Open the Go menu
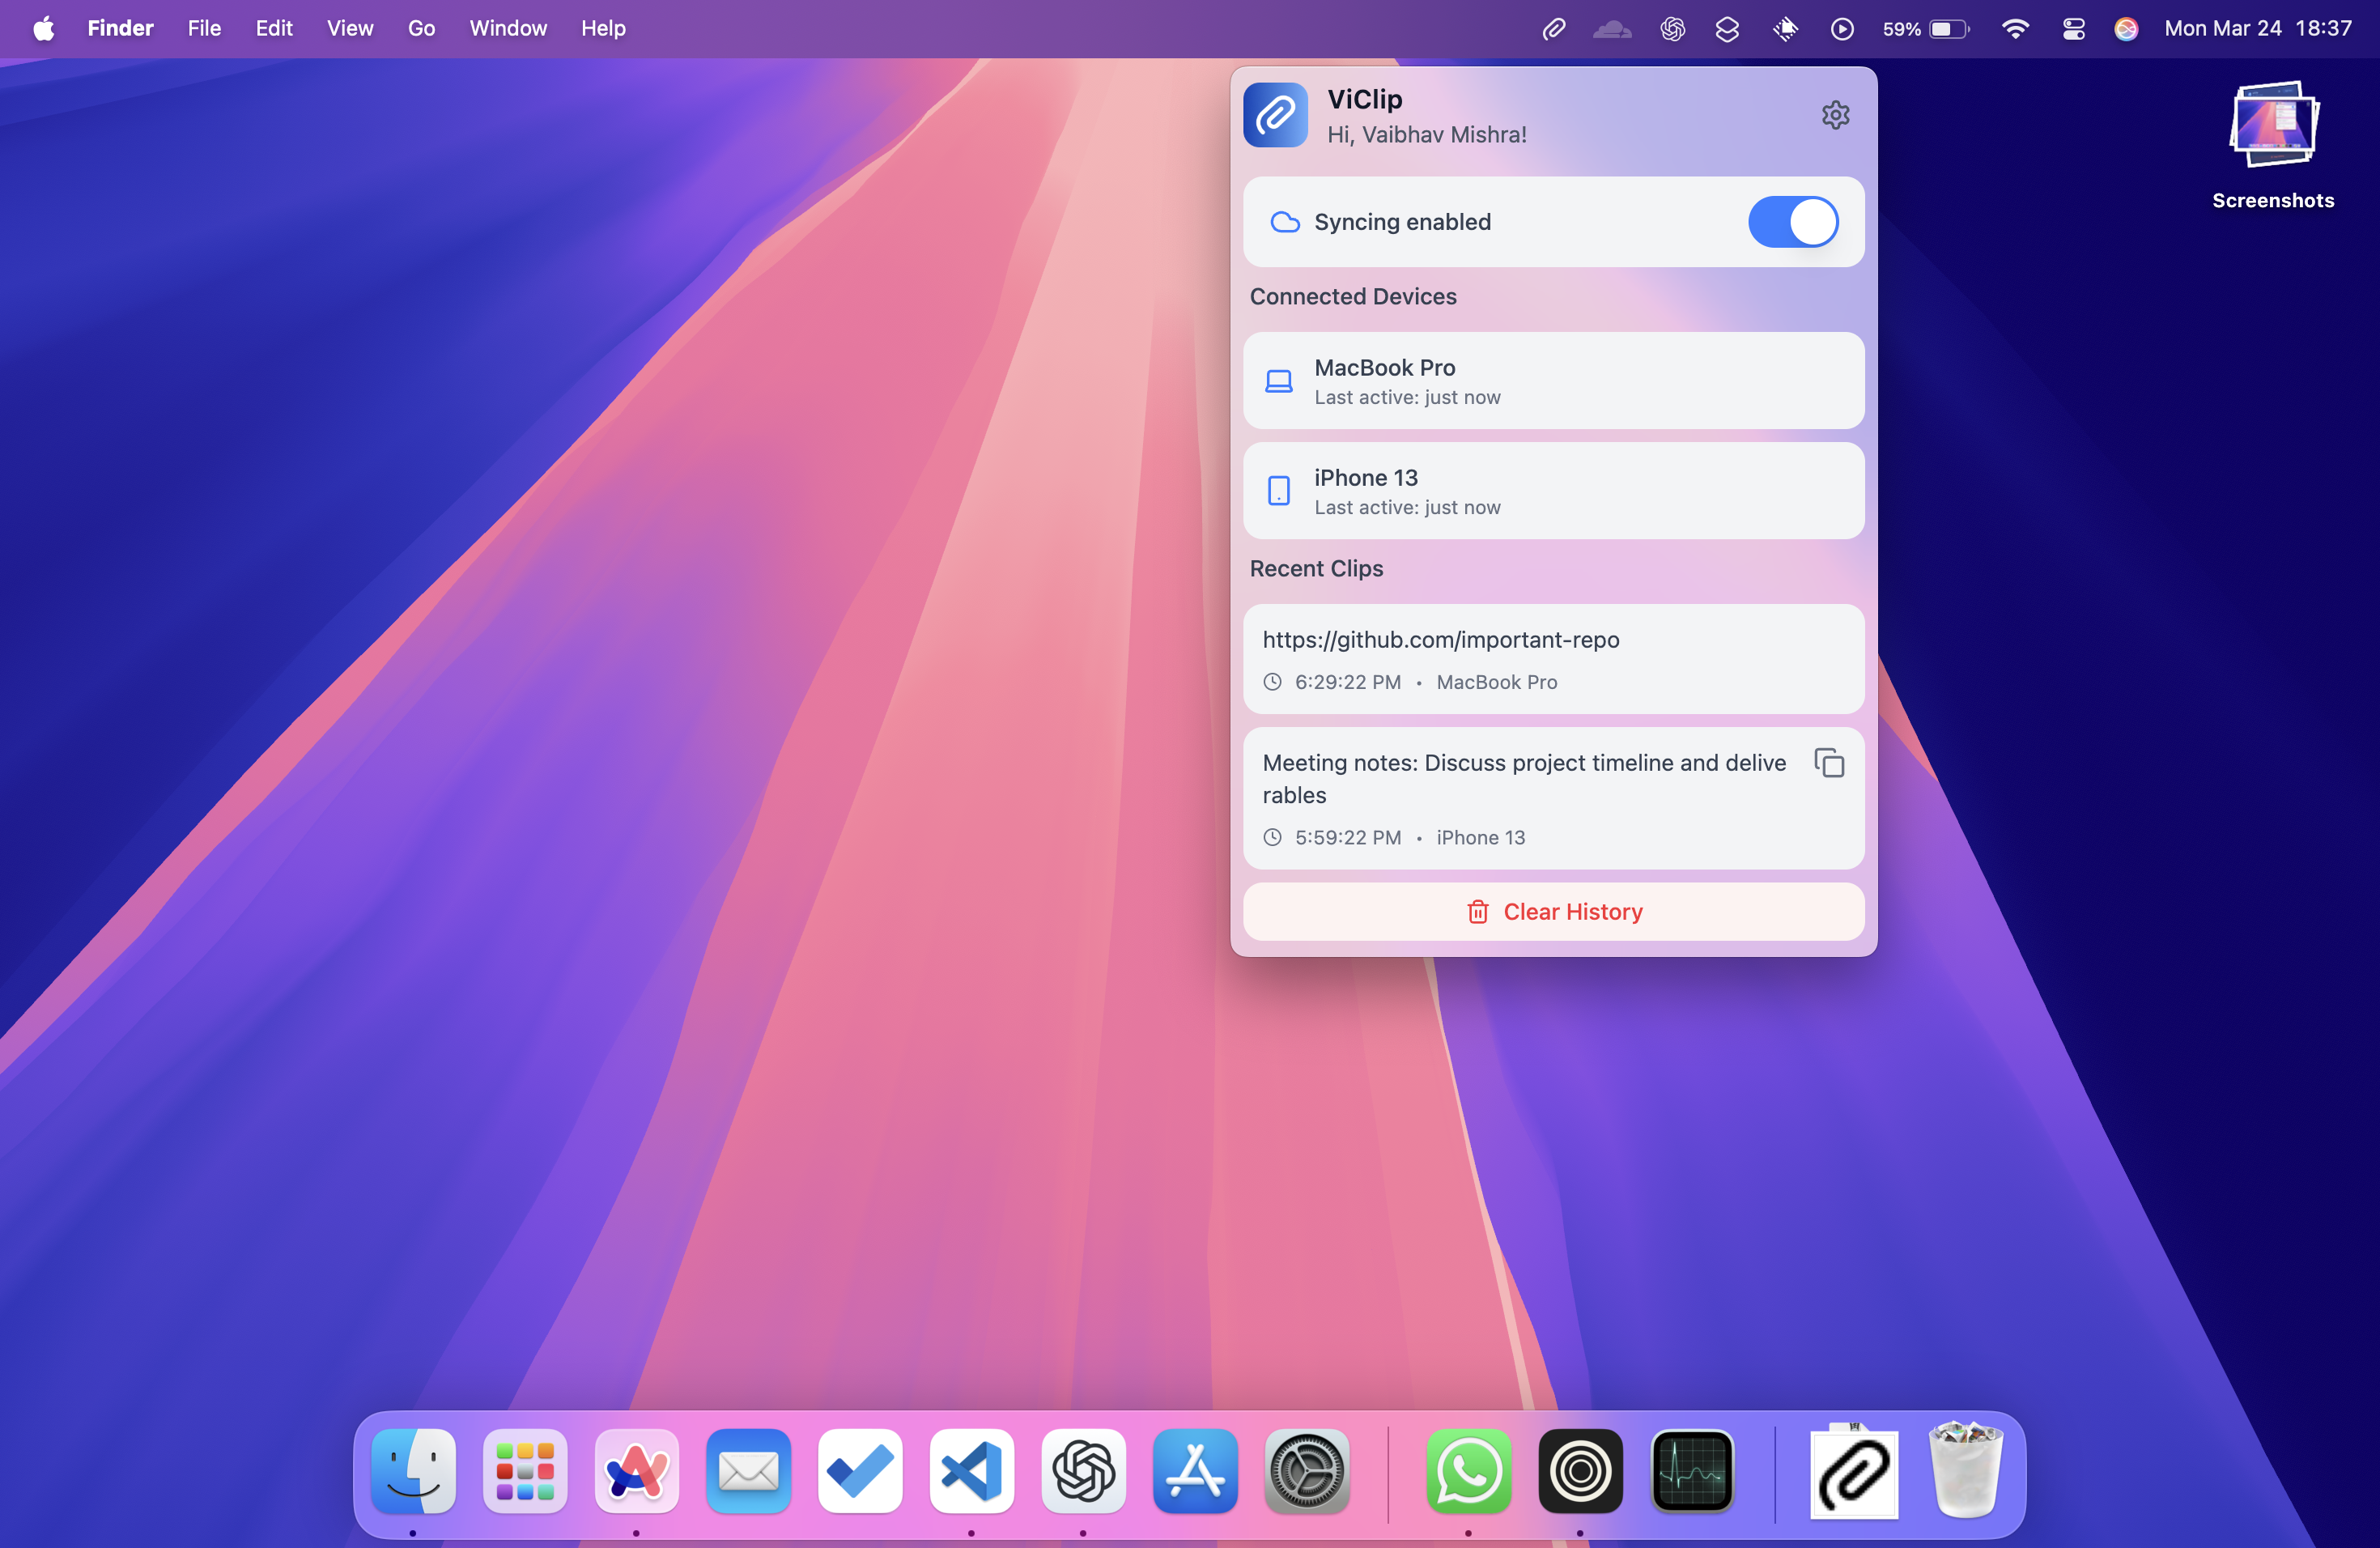Viewport: 2380px width, 1548px height. tap(421, 29)
